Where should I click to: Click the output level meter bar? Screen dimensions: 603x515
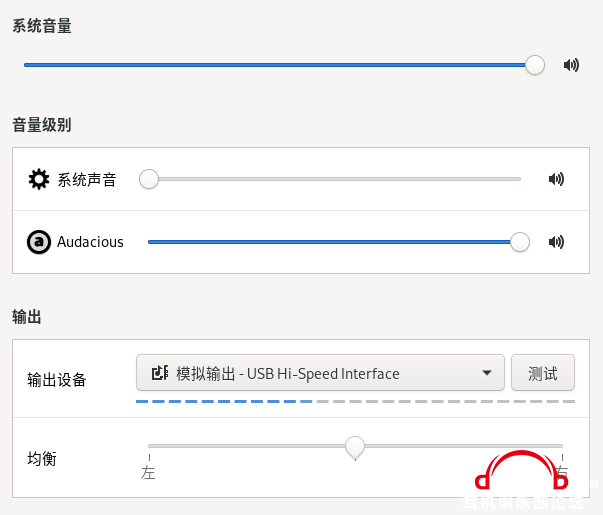(x=355, y=402)
